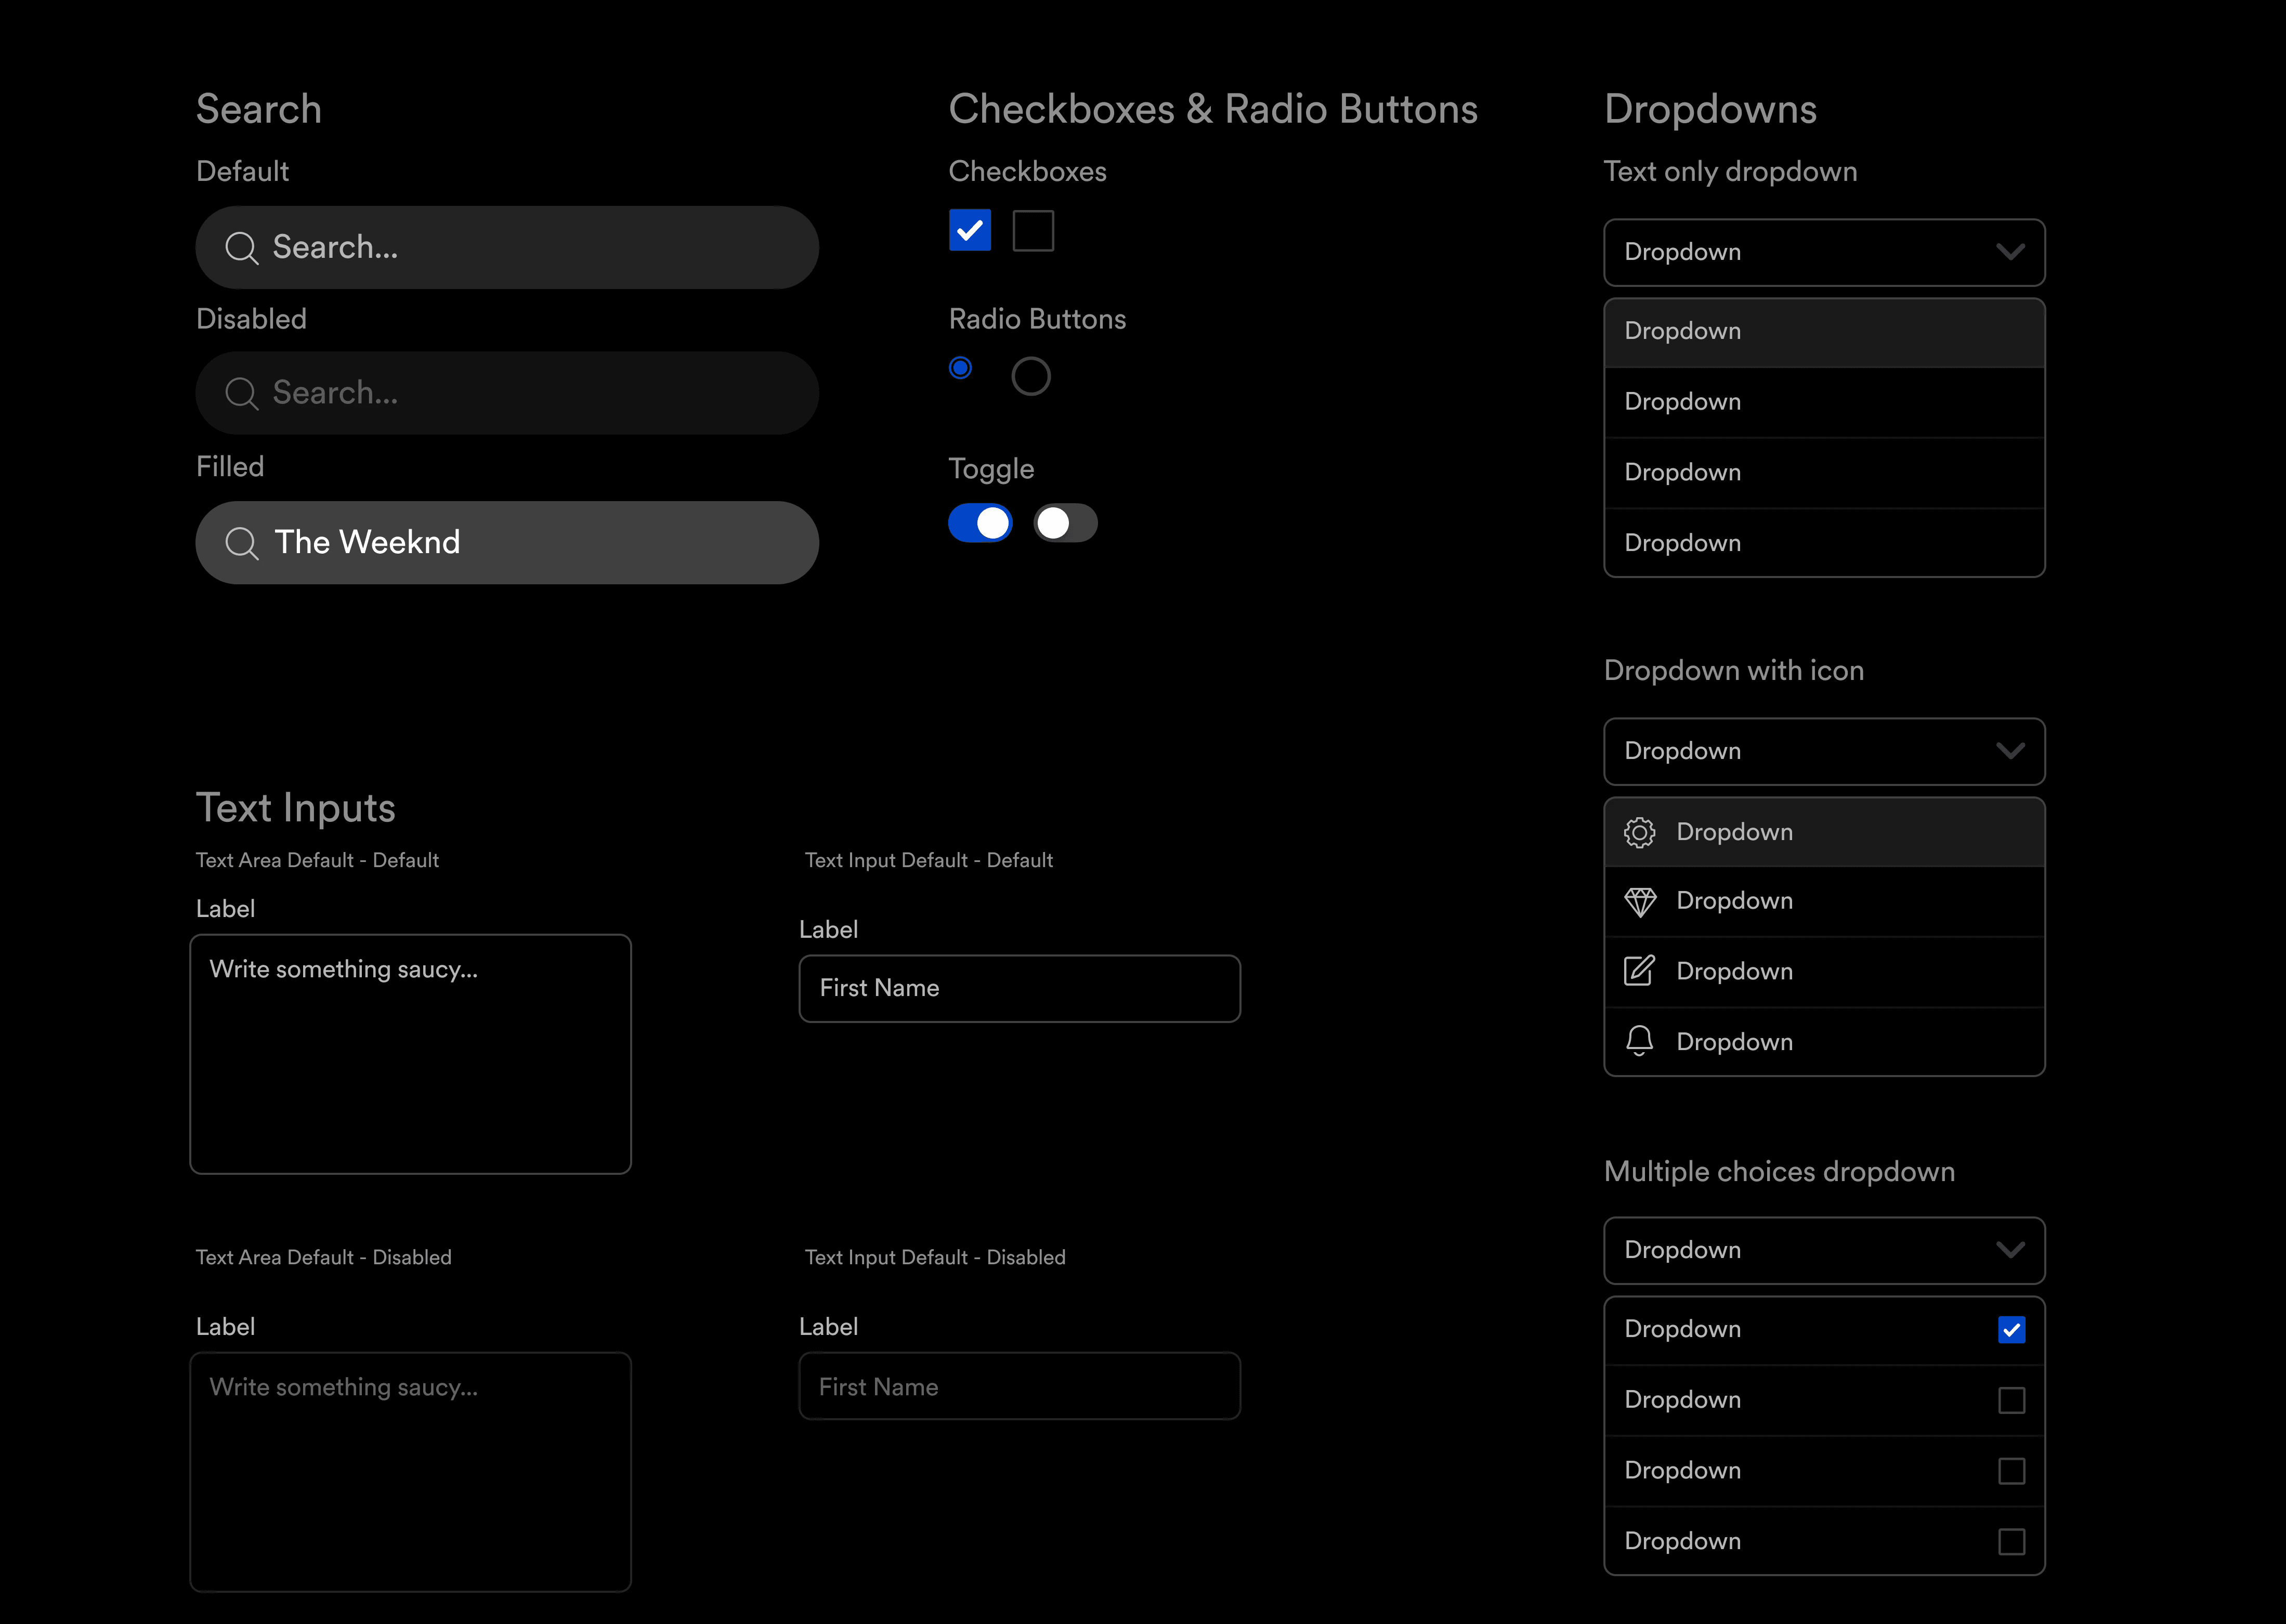Click the edit pencil icon in the dropdown list
The width and height of the screenshot is (2286, 1624).
click(x=1639, y=971)
